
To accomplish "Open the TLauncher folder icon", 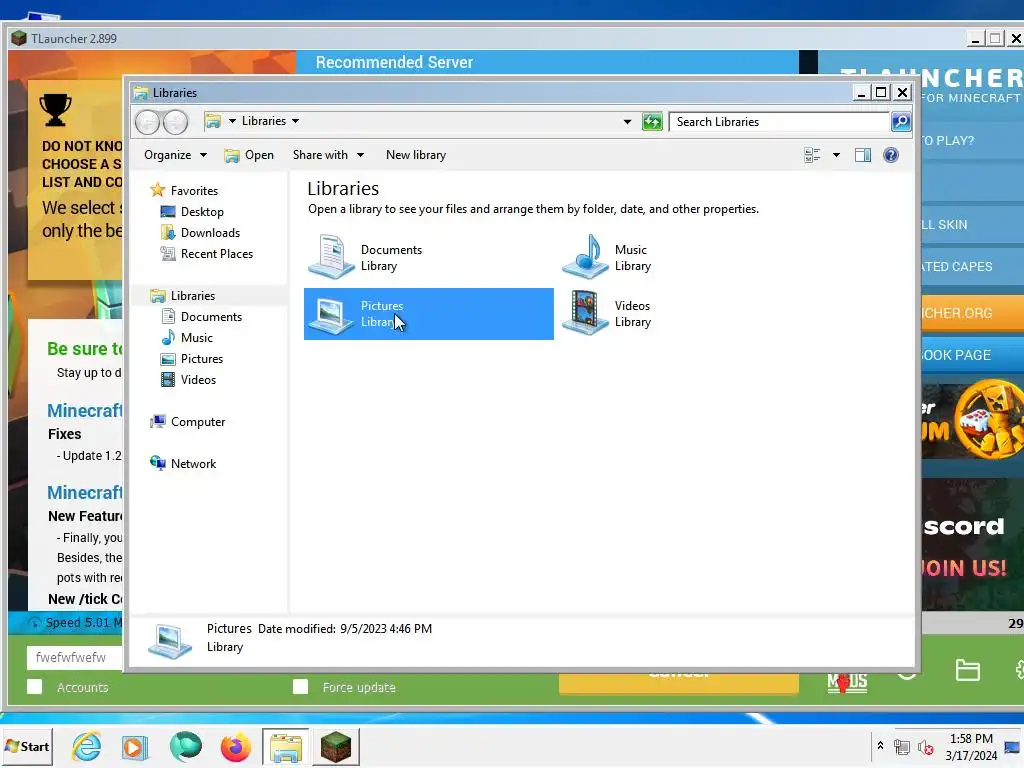I will (967, 671).
